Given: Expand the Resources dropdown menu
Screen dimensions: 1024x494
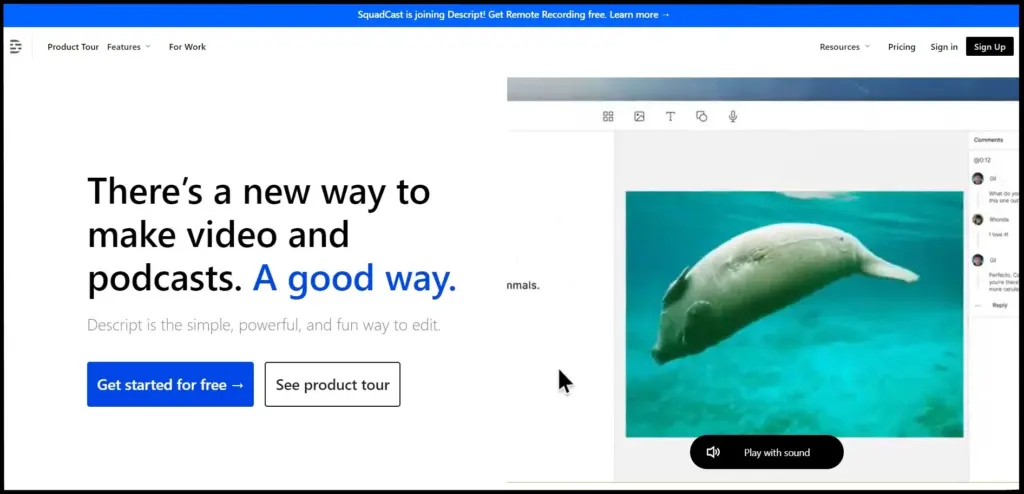Looking at the screenshot, I should pos(844,47).
